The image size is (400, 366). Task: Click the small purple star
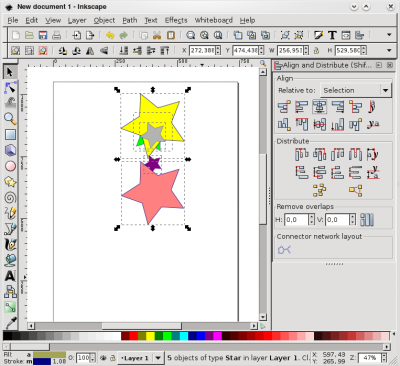pyautogui.click(x=153, y=164)
